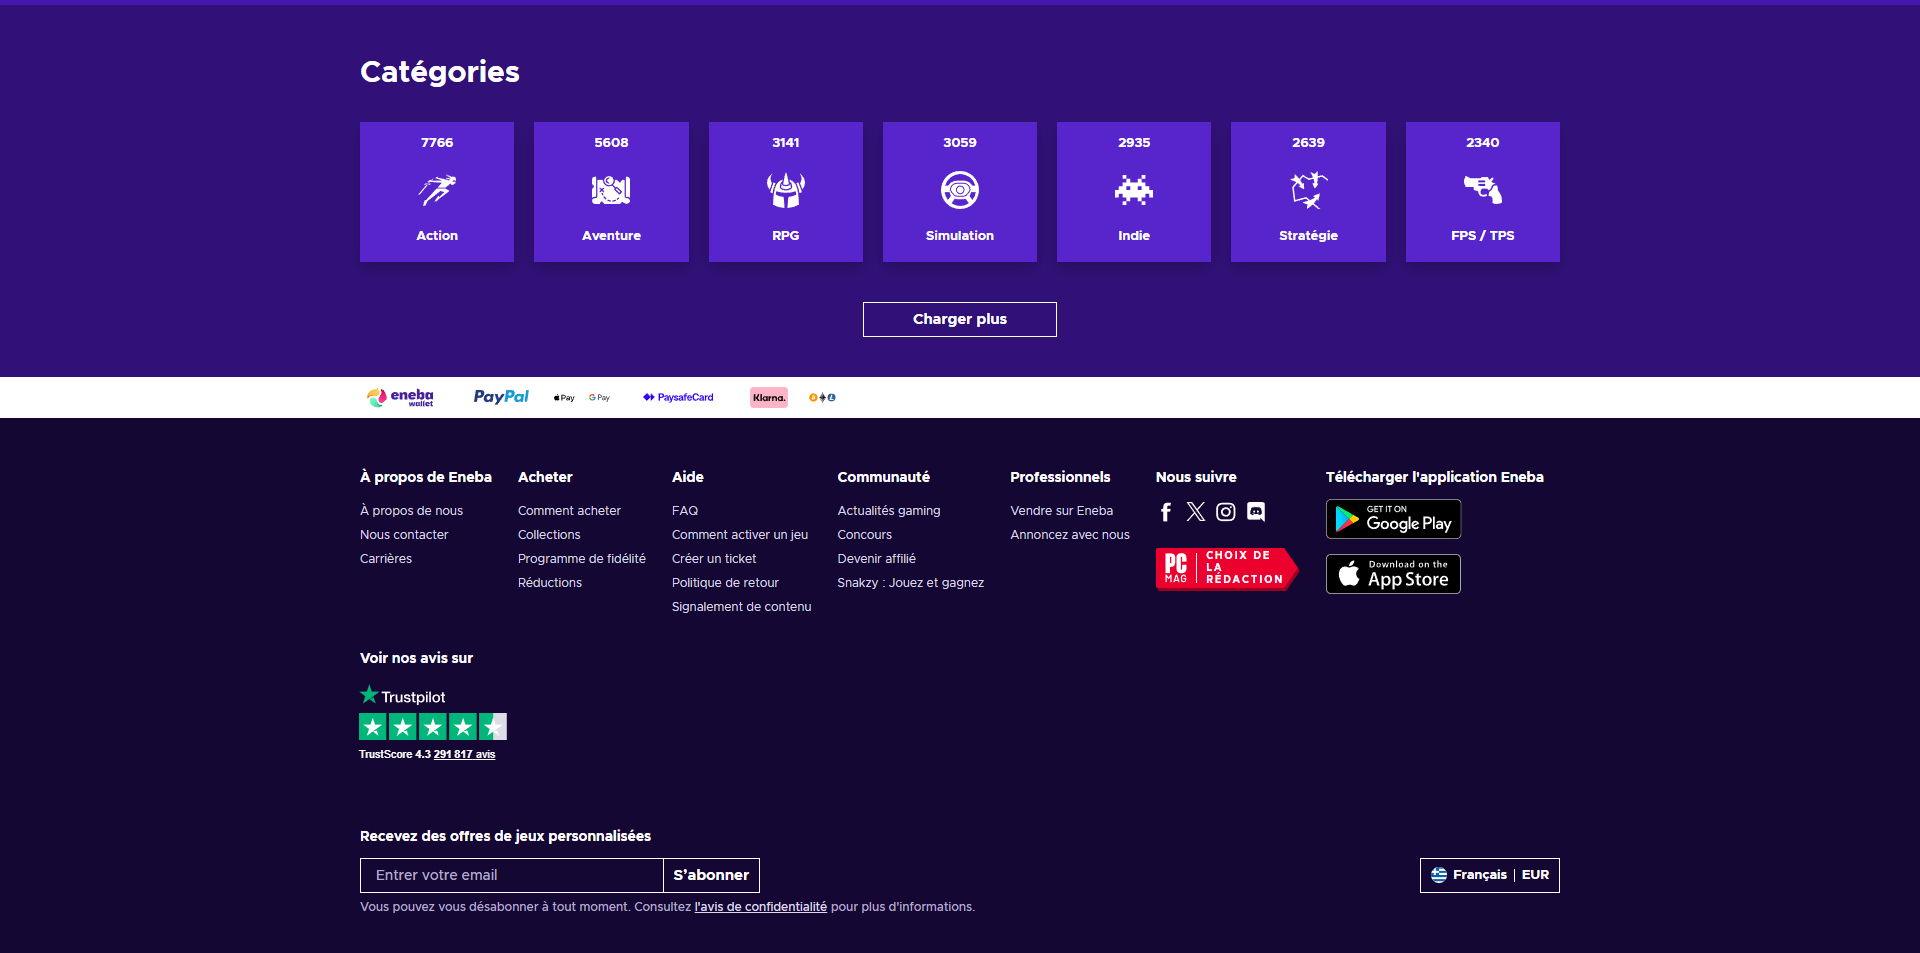Image resolution: width=1920 pixels, height=953 pixels.
Task: Follow the avis de confidentialité link
Action: click(x=761, y=907)
